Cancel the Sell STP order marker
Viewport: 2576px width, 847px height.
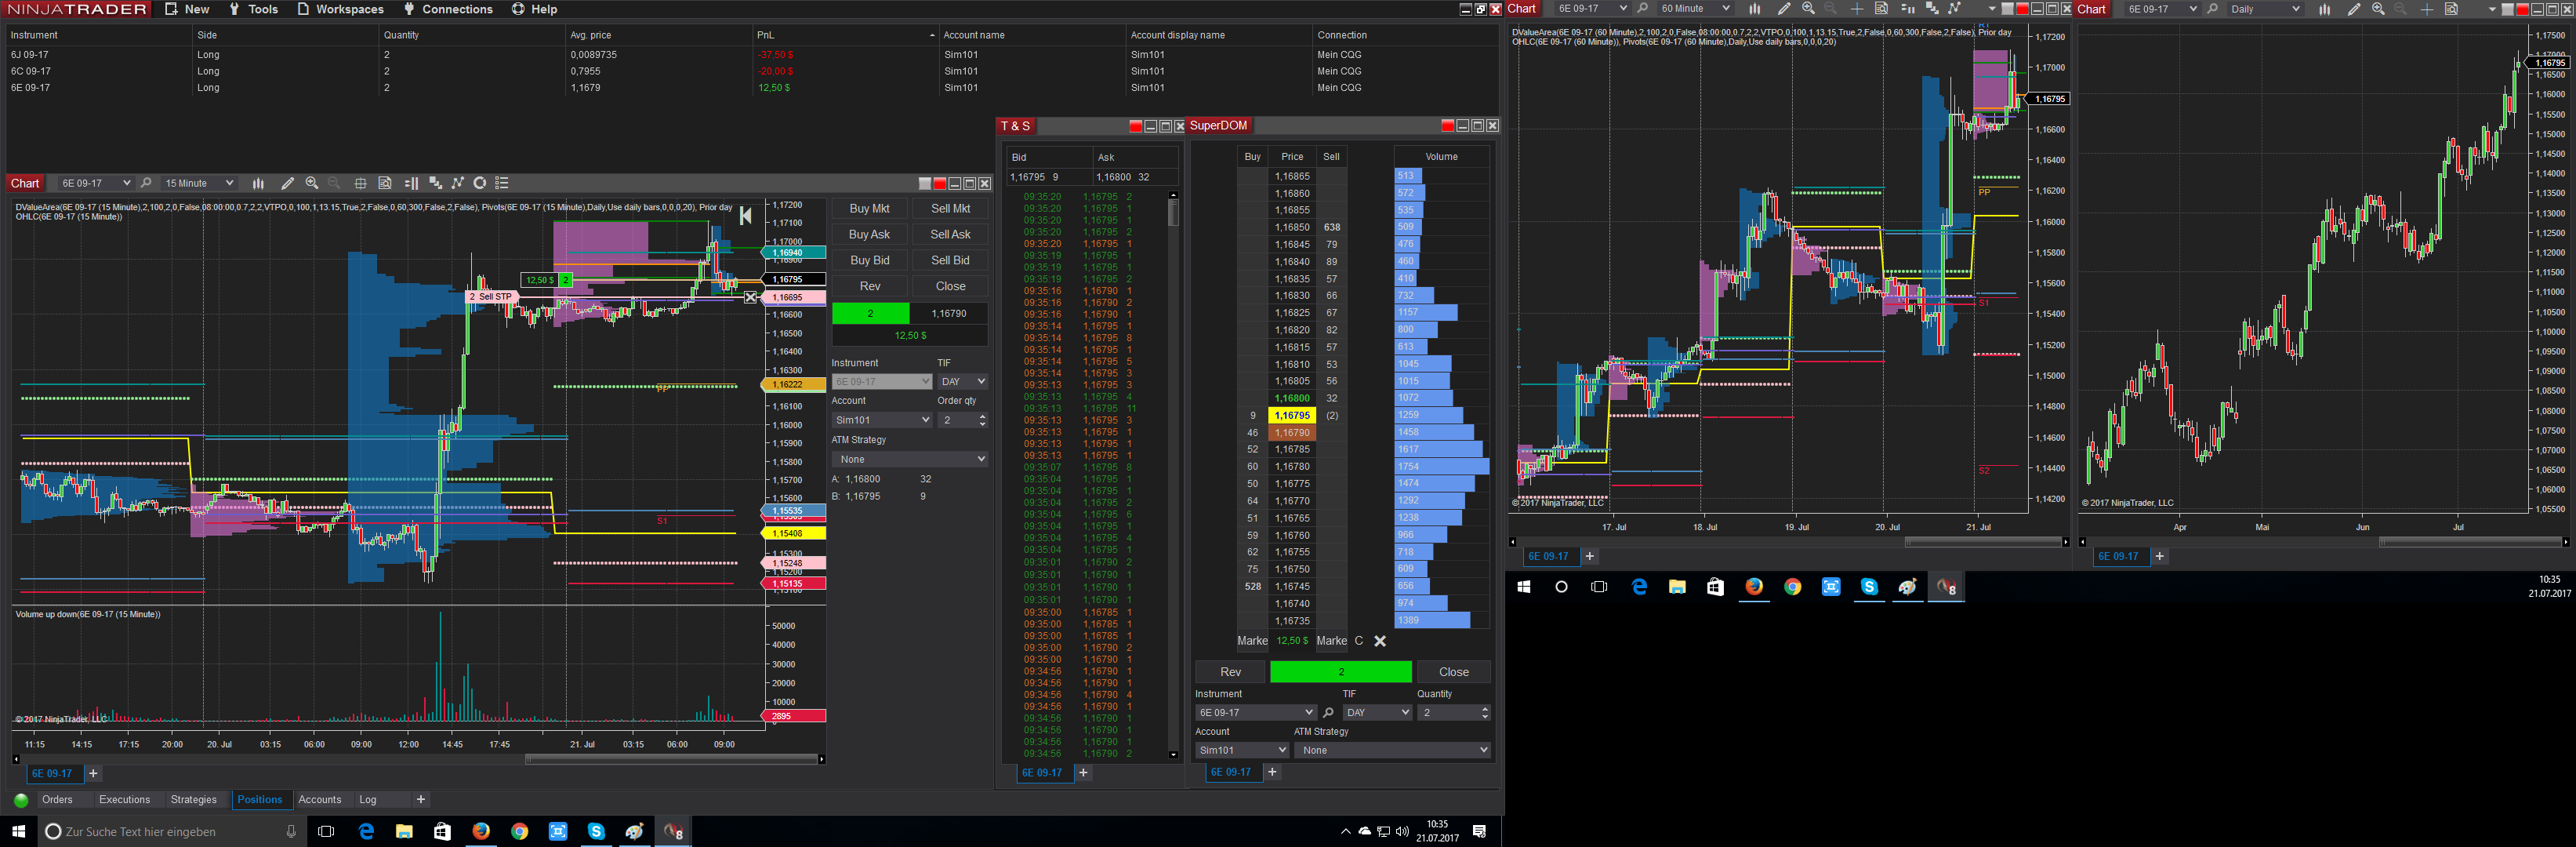(x=751, y=297)
